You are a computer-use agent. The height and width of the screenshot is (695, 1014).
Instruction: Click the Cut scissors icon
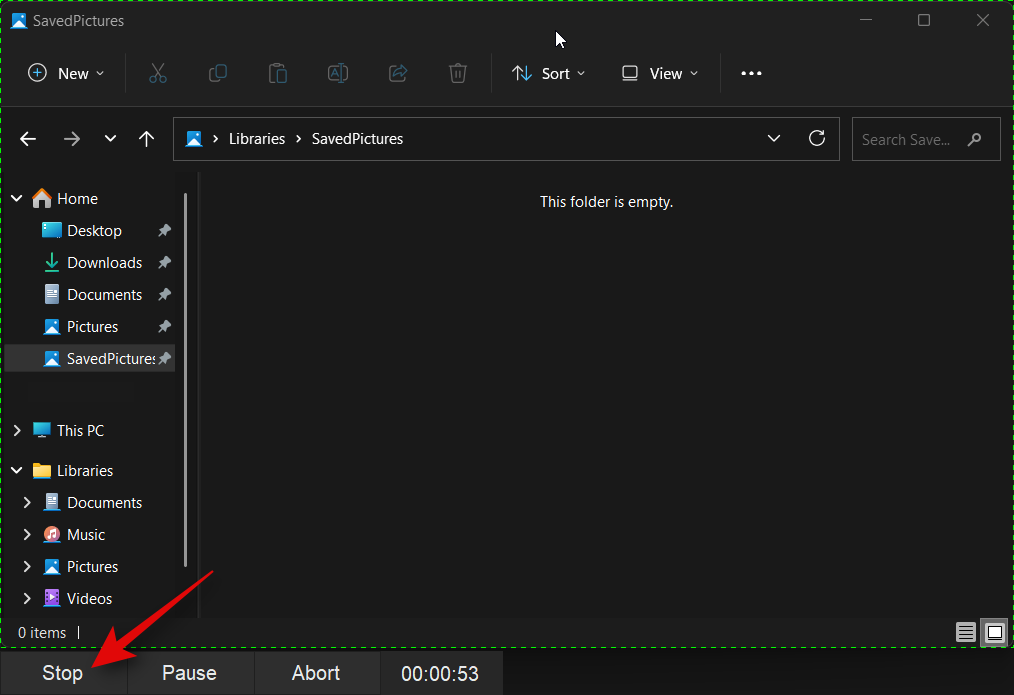pyautogui.click(x=157, y=73)
